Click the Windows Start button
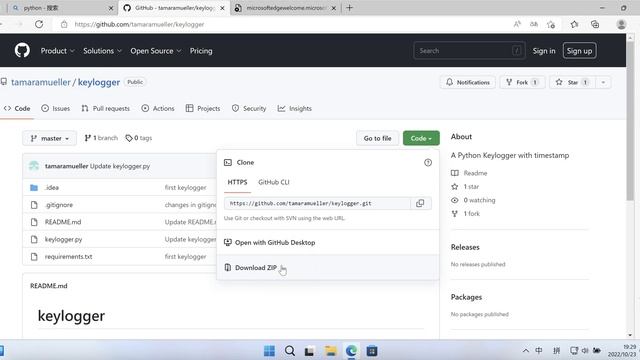640x360 pixels. click(269, 351)
